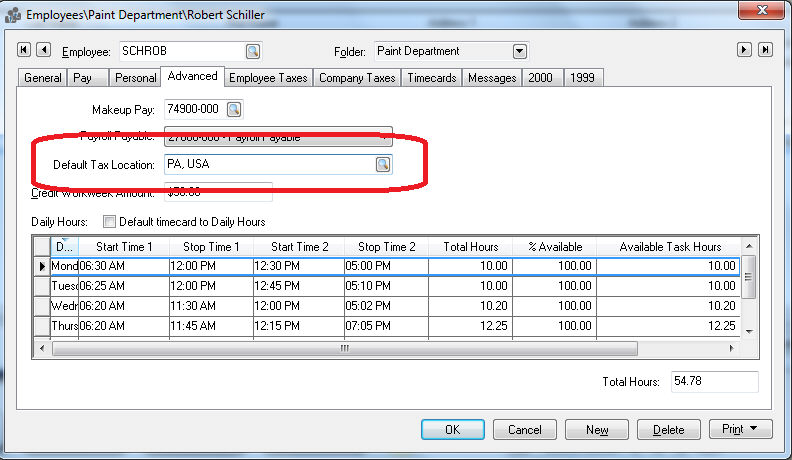Go to last employee record arrow
Screen dimensions: 792x460
[765, 50]
